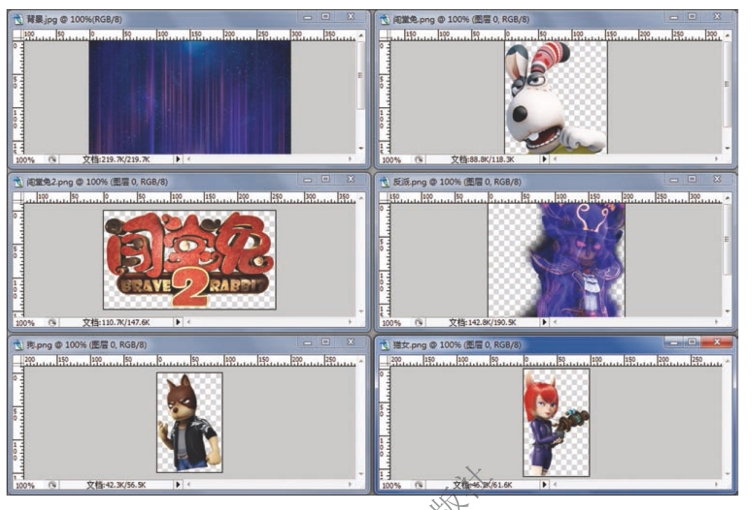Viewport: 752px width, 510px height.
Task: Click the status bar icon in 狗.png window
Action: (x=53, y=485)
